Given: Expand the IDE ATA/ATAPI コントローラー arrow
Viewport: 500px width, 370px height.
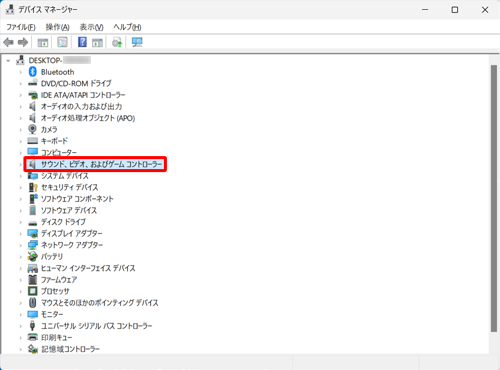Looking at the screenshot, I should point(21,95).
